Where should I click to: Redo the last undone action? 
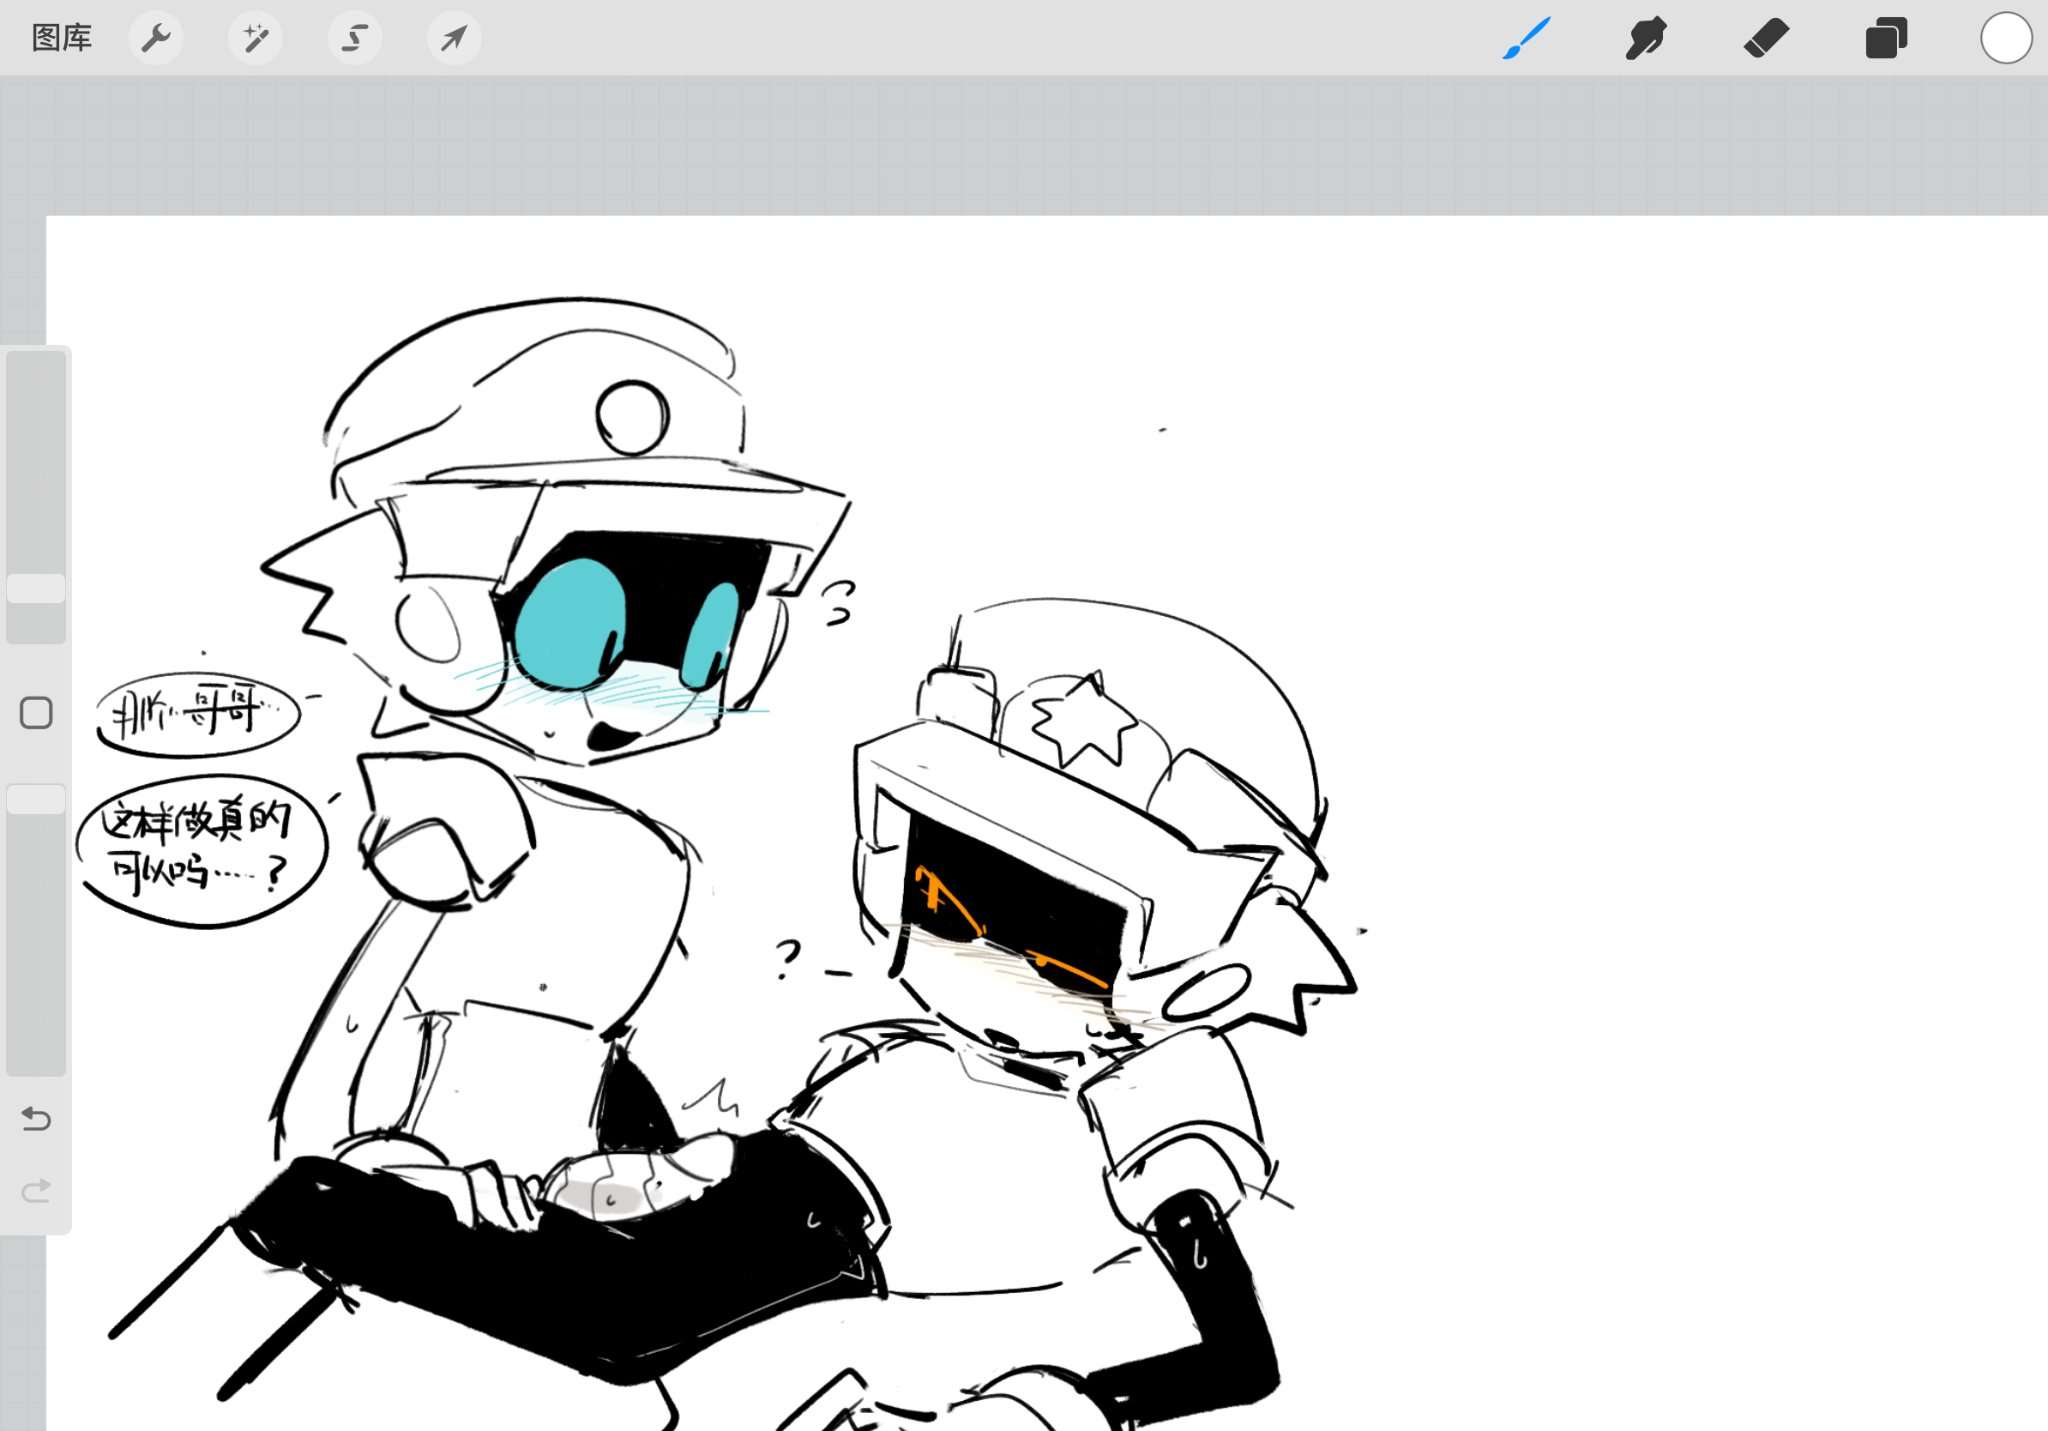point(36,1190)
